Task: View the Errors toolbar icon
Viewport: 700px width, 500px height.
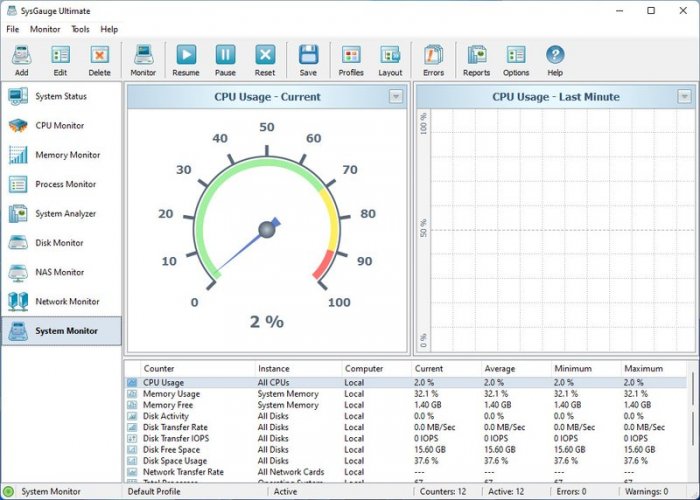Action: tap(433, 56)
